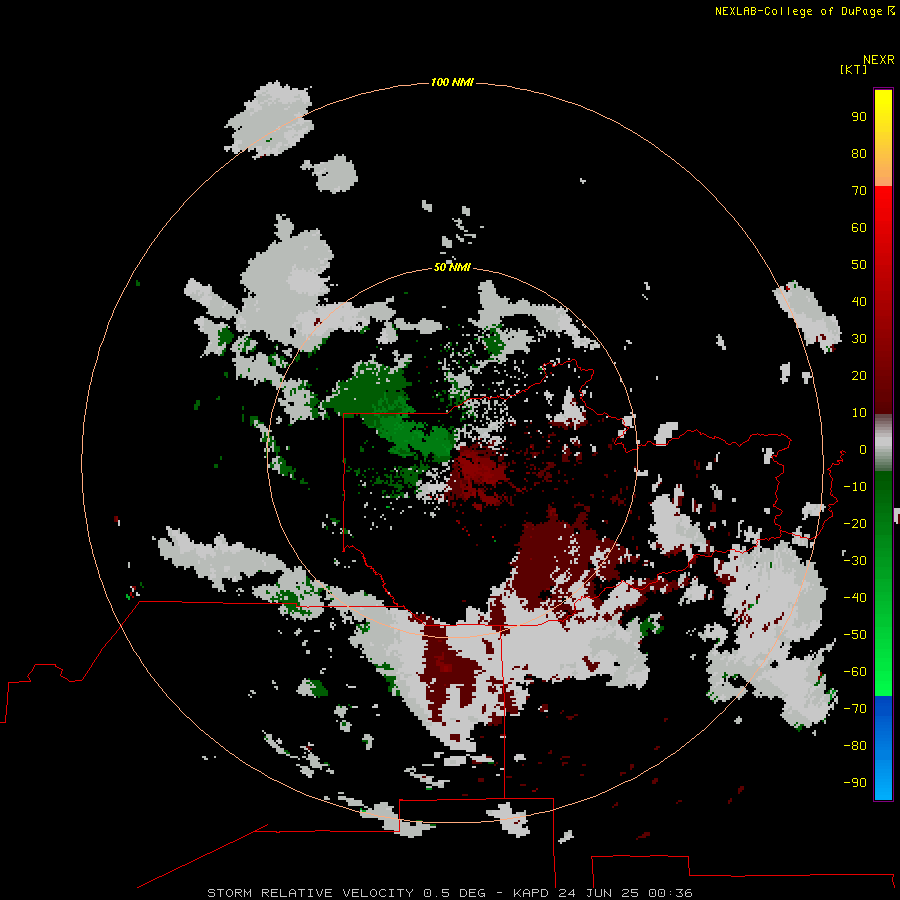
Task: Click the -60 knot scale label
Action: click(x=855, y=672)
